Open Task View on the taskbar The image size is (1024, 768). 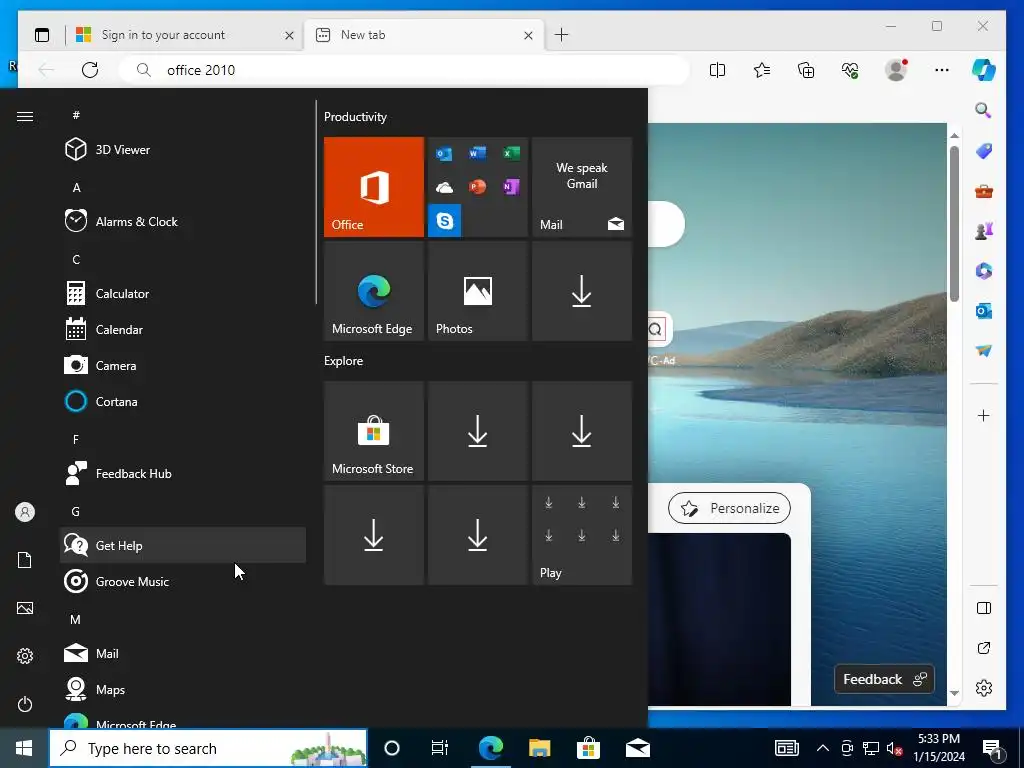click(440, 748)
